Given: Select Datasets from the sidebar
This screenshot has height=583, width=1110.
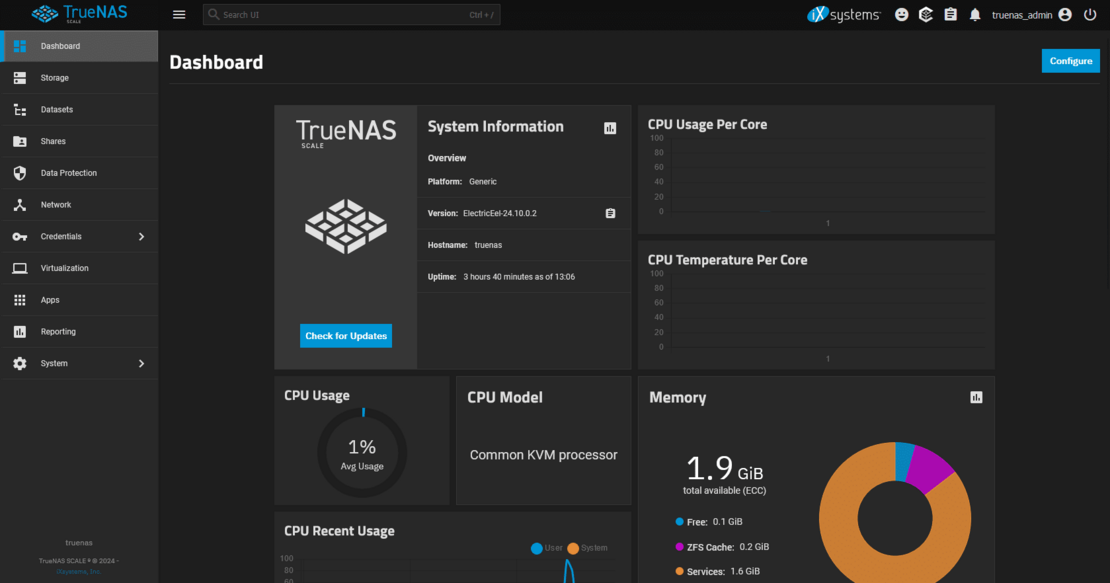Looking at the screenshot, I should pos(55,109).
